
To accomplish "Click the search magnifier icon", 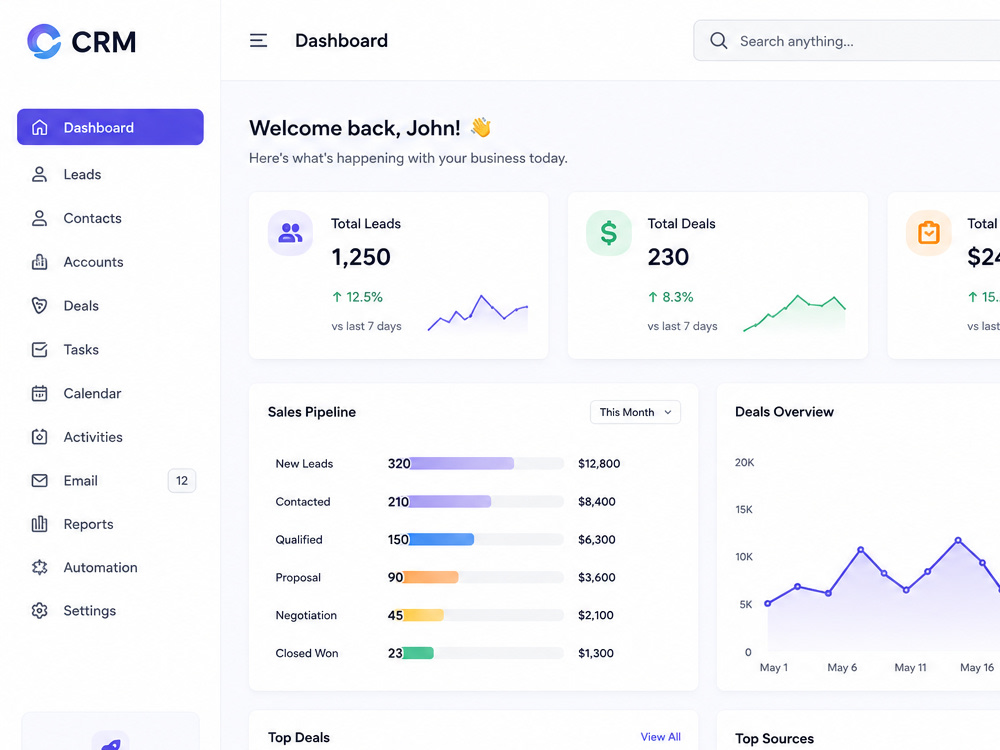I will tap(719, 41).
